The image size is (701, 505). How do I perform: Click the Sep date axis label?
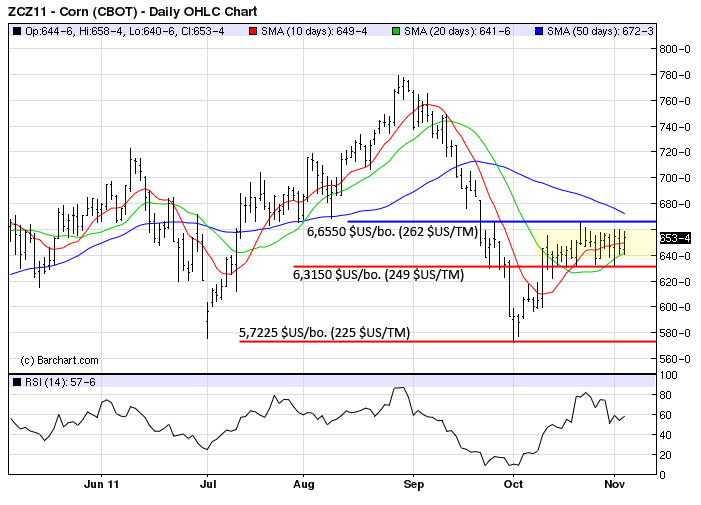tap(414, 484)
